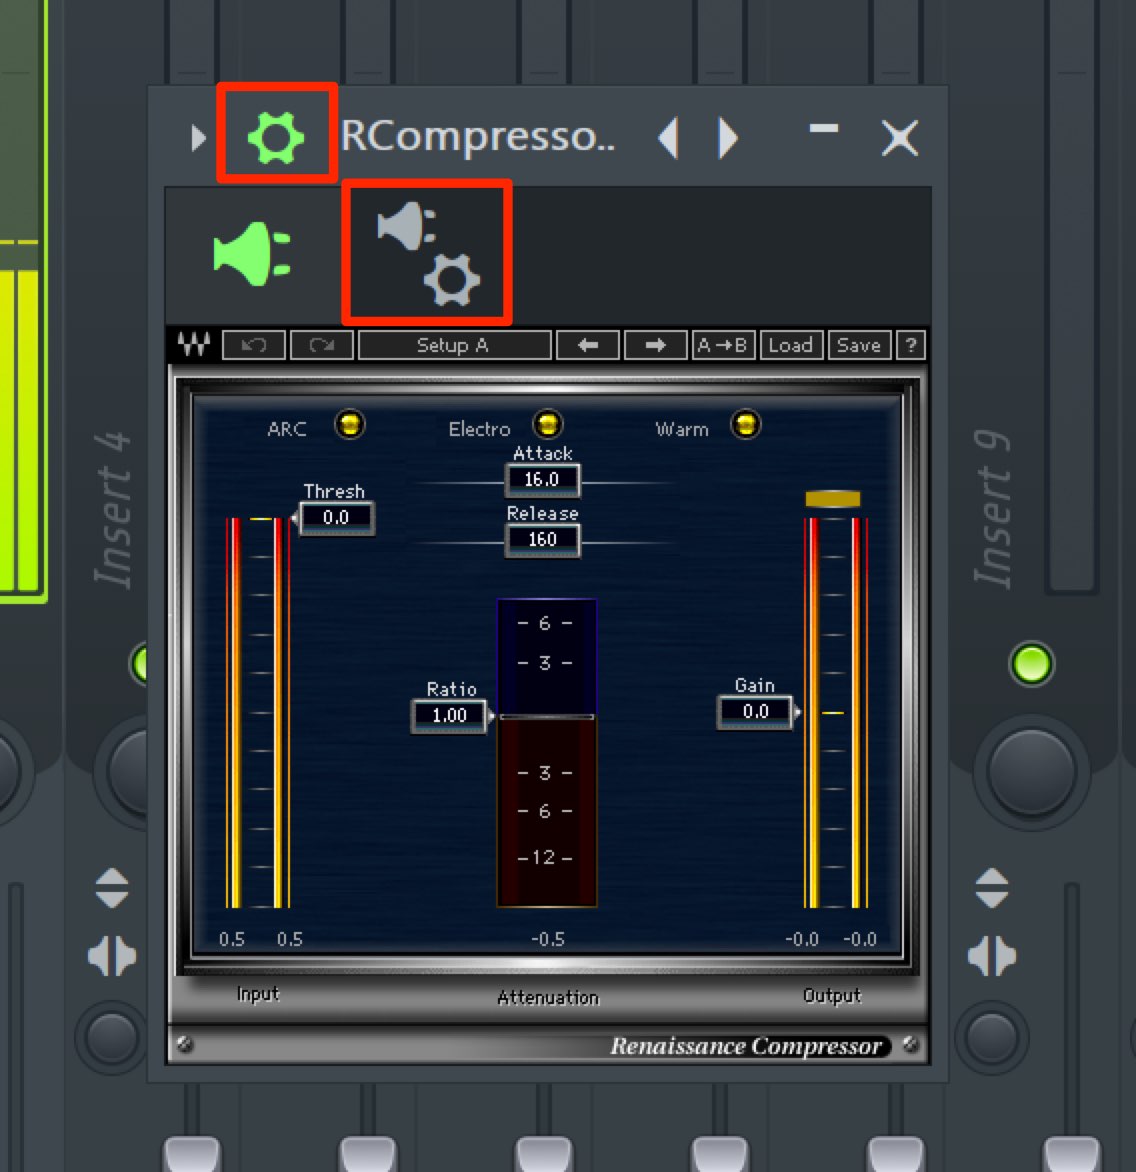Click Insert 9 stereo separation icon
The image size is (1136, 1172).
tap(992, 956)
